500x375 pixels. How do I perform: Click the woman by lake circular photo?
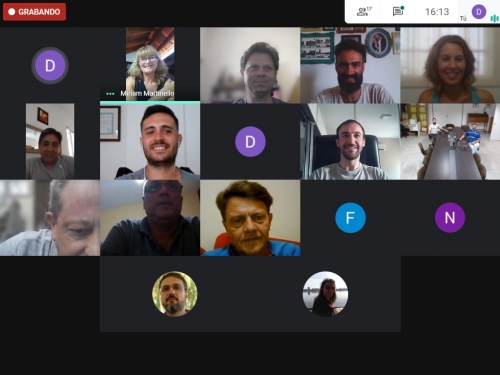point(325,294)
